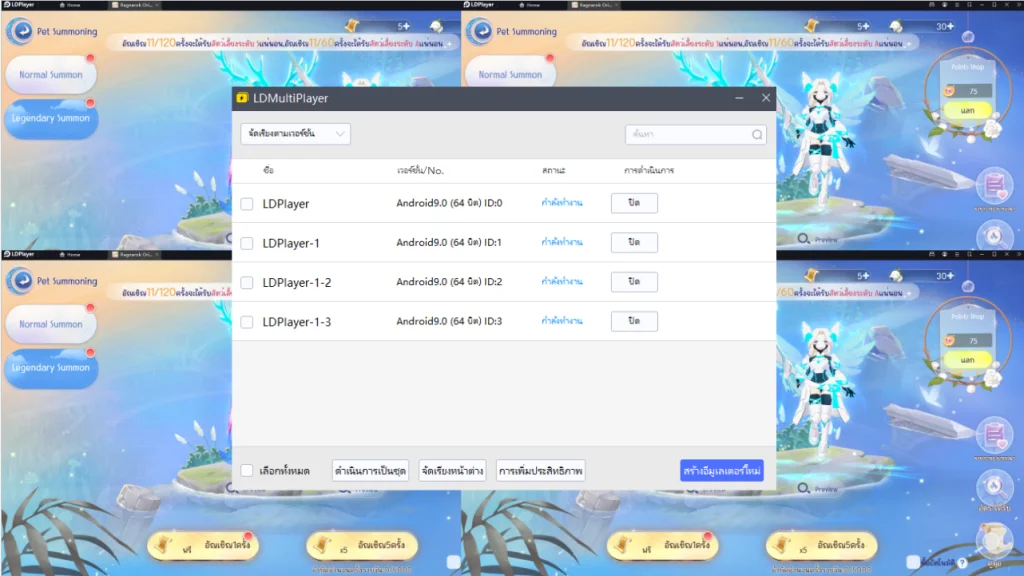Select Legendary Summon tab in bottom-left window

(x=50, y=368)
